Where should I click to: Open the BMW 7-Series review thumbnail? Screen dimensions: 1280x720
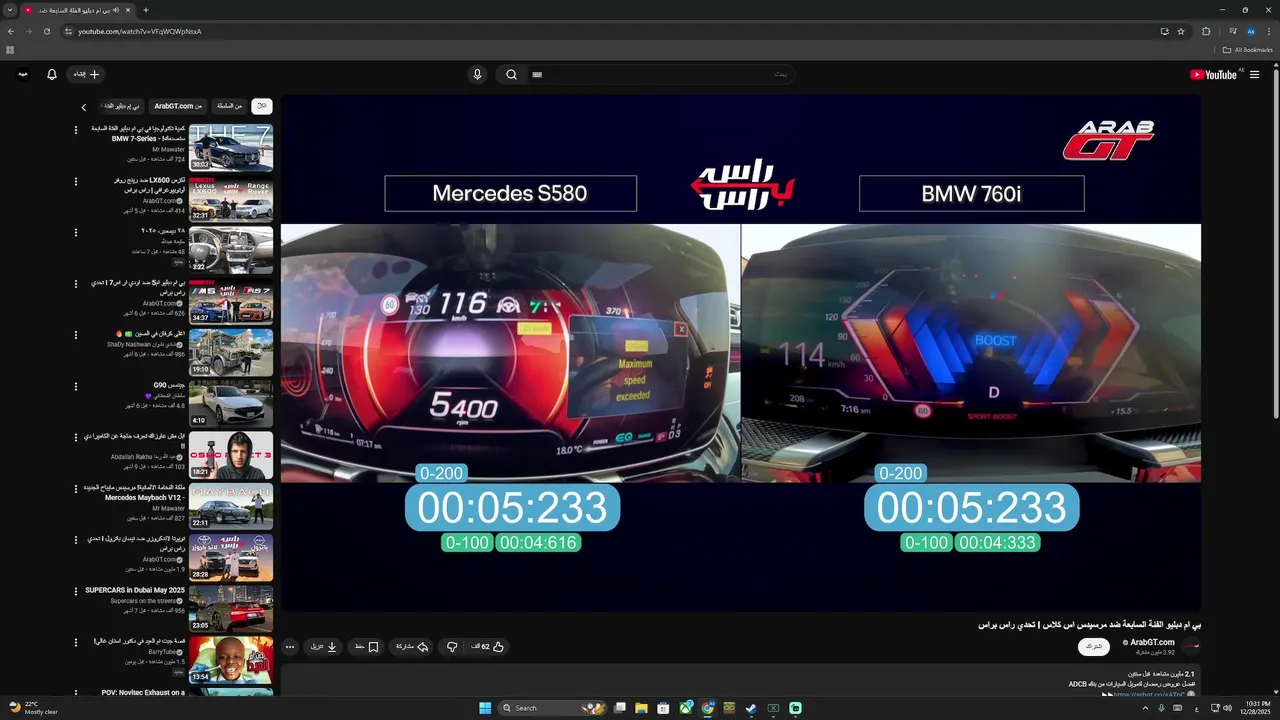coord(231,147)
